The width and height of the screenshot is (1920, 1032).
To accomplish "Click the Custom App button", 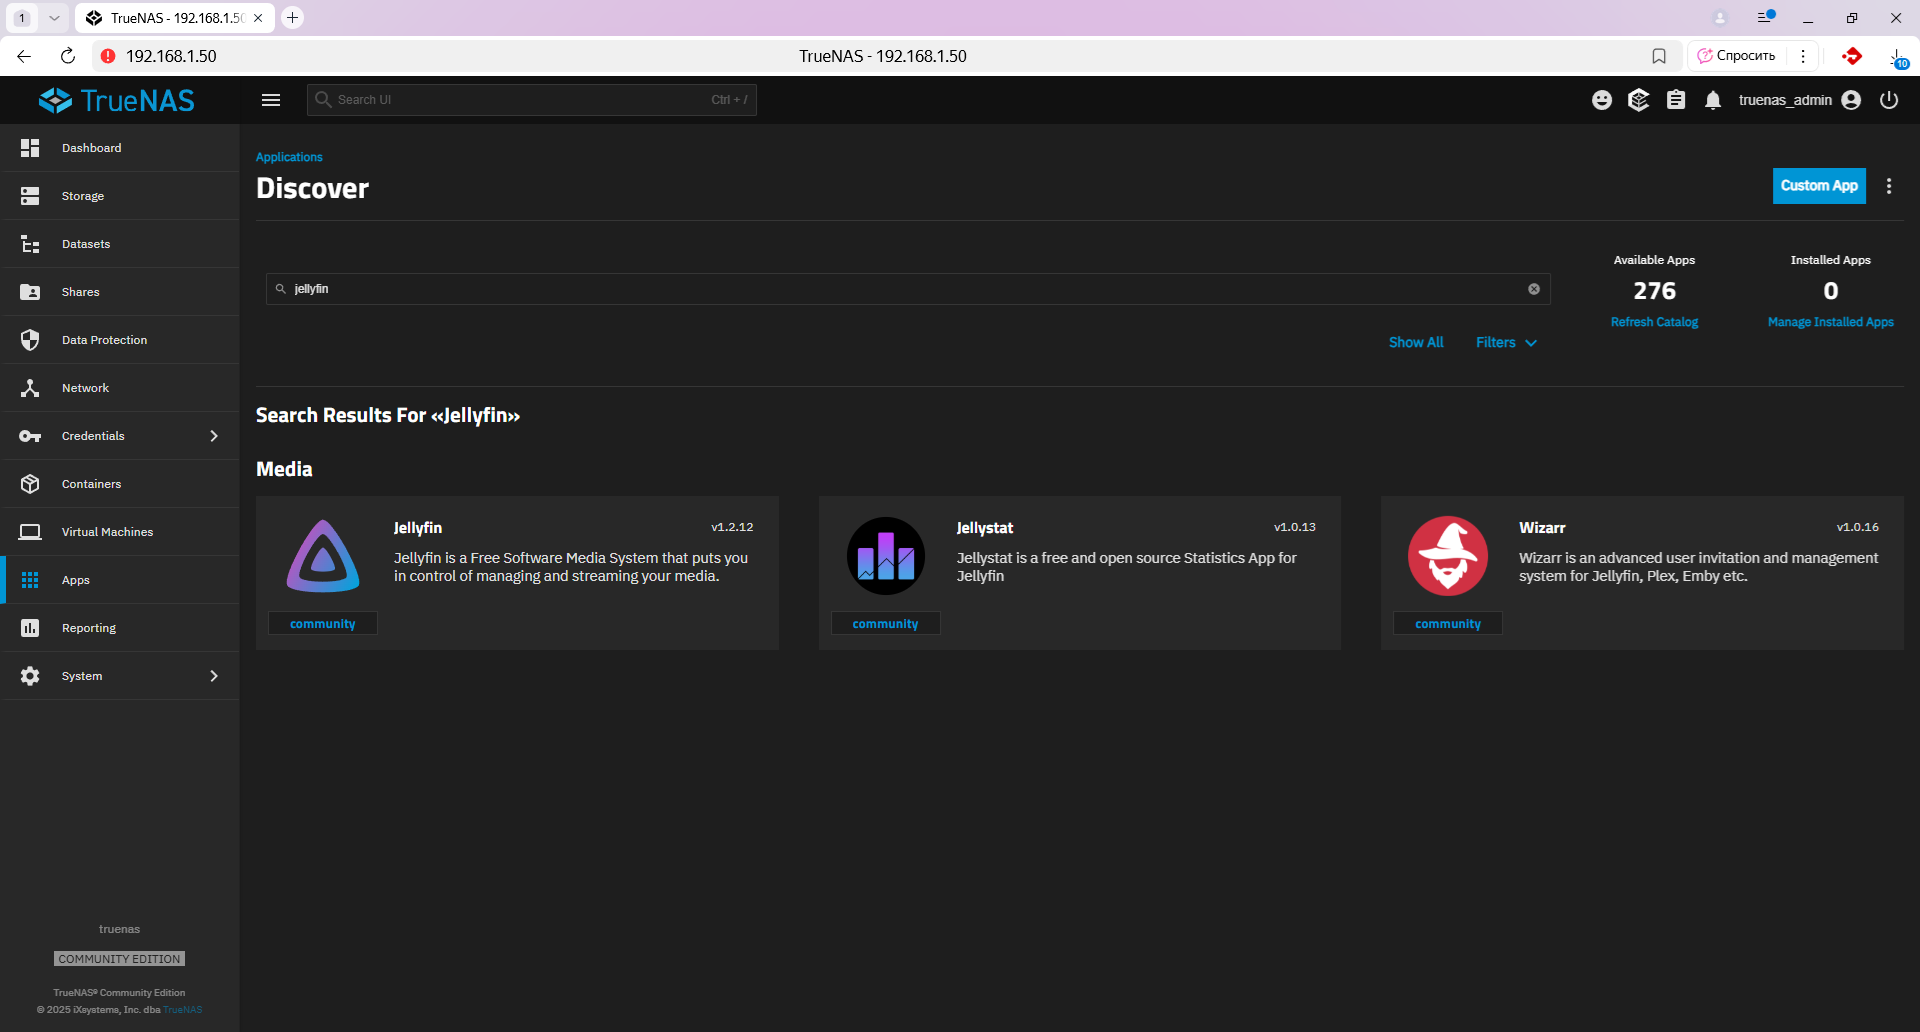I will click(x=1818, y=186).
